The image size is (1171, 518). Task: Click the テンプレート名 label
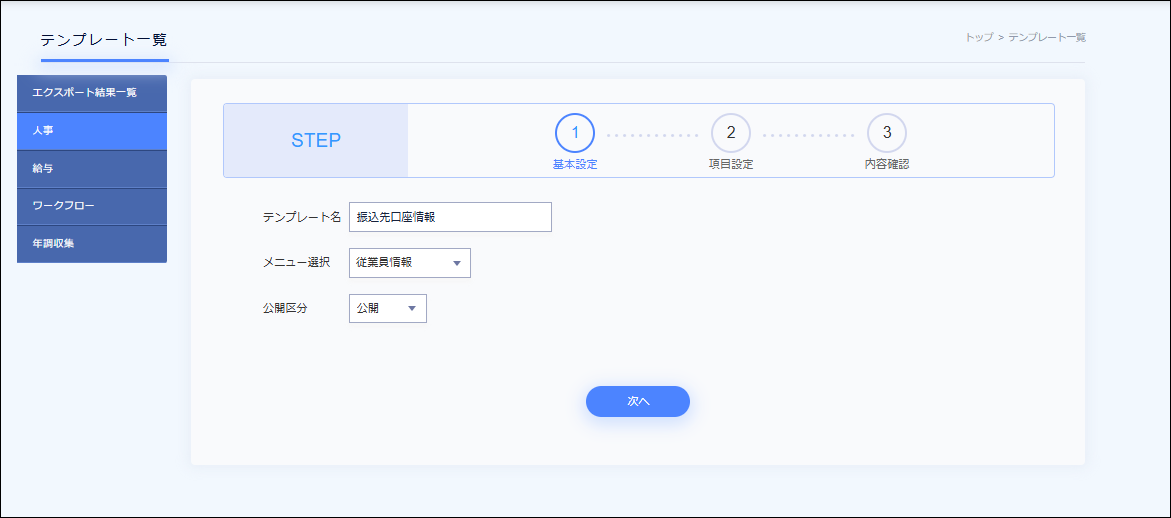coord(302,217)
